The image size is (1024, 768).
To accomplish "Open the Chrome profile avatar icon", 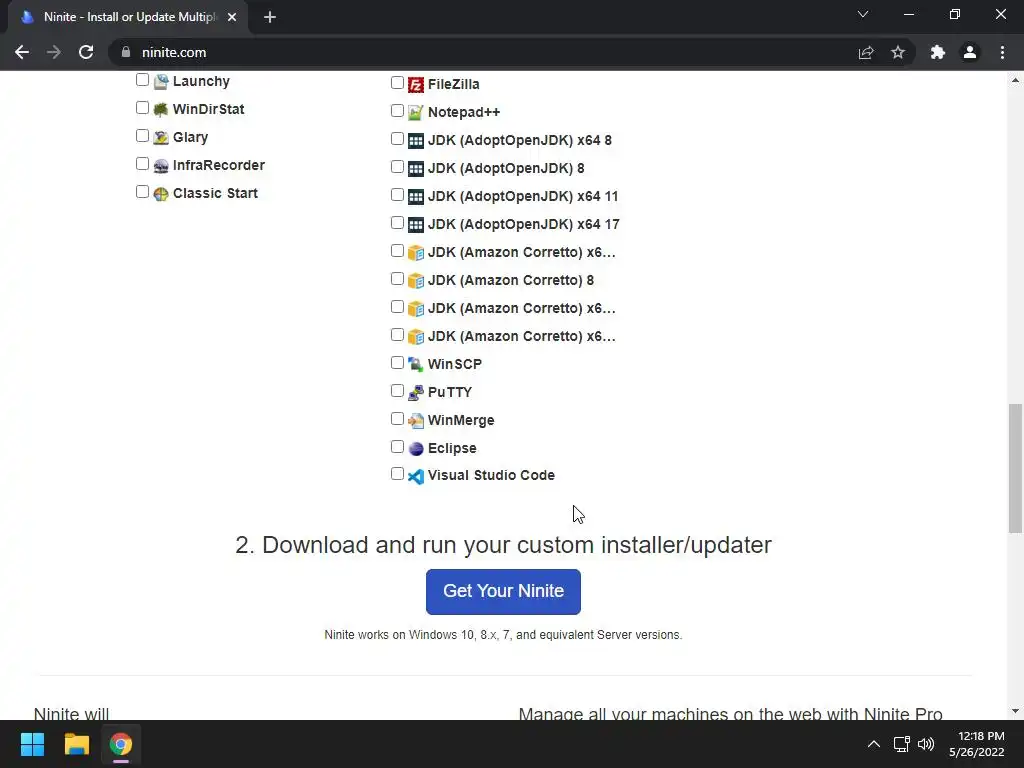I will 970,52.
